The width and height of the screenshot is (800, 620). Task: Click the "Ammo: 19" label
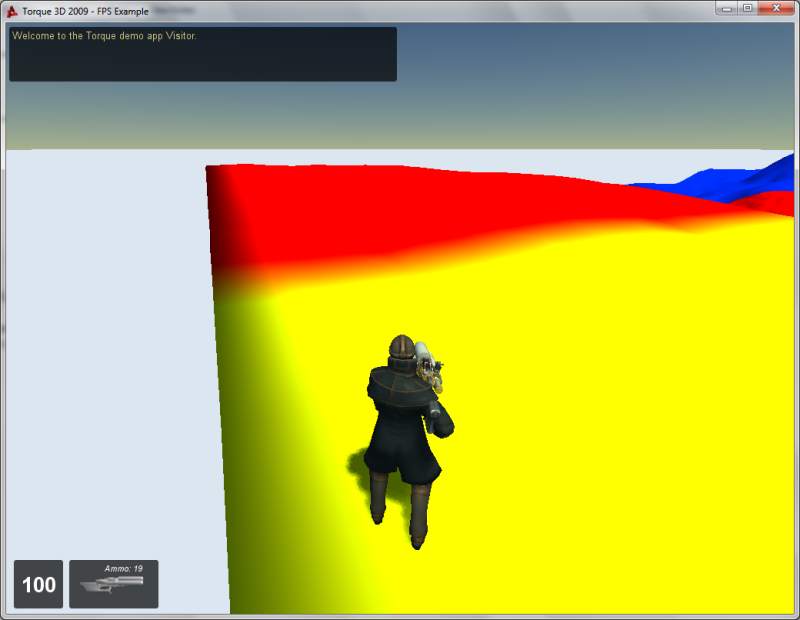tap(123, 568)
